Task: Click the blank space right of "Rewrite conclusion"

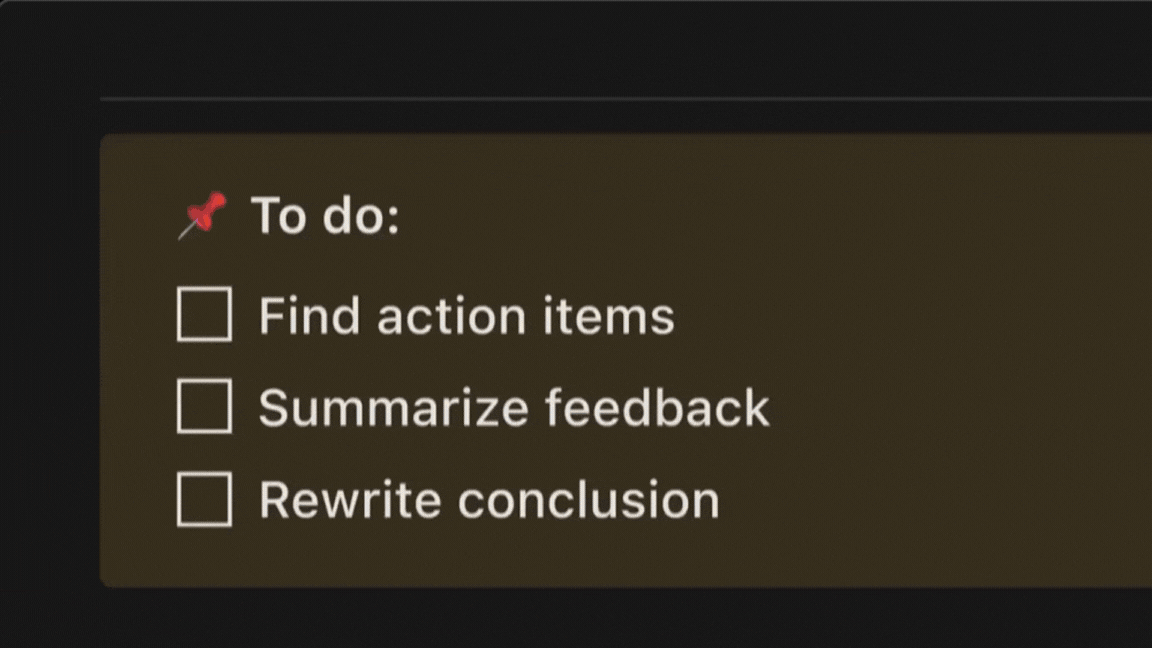Action: (x=933, y=500)
